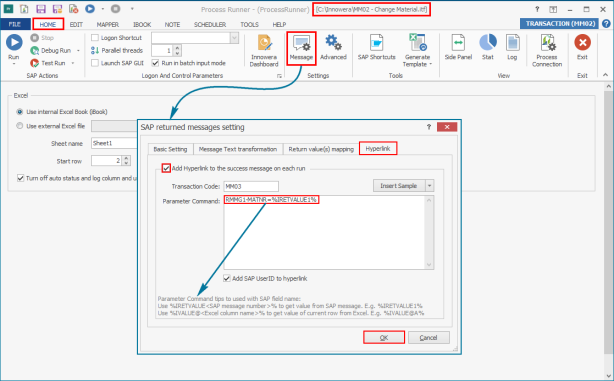Click the Parallel threads icon
614x381 pixels.
(95, 51)
